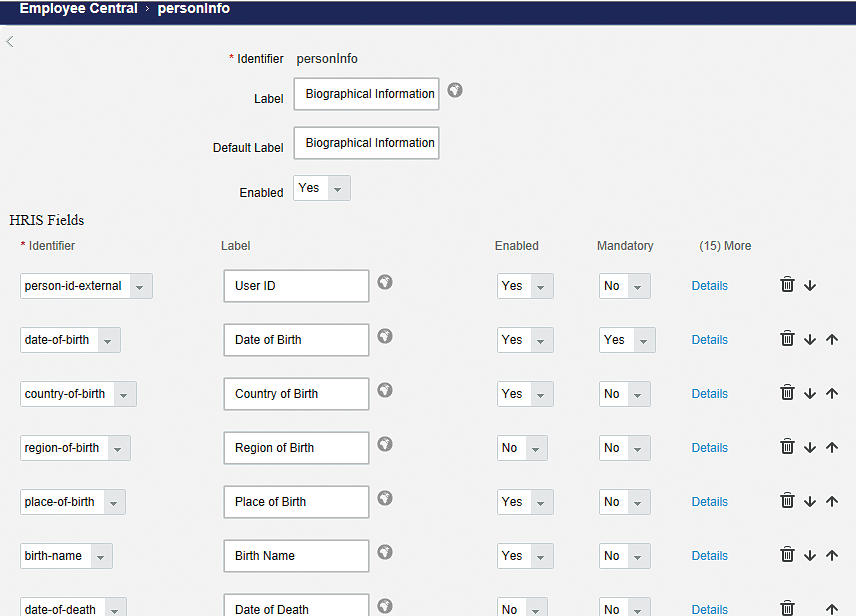Image resolution: width=856 pixels, height=616 pixels.
Task: Go to Employee Central breadcrumb
Action: tap(78, 9)
